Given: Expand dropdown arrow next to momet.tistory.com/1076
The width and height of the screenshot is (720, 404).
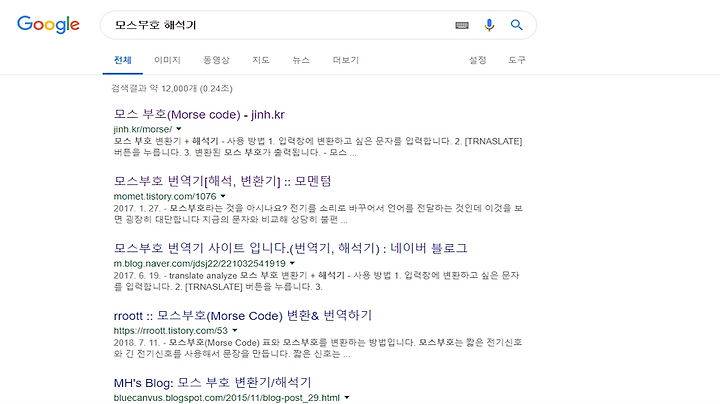Looking at the screenshot, I should pyautogui.click(x=223, y=196).
